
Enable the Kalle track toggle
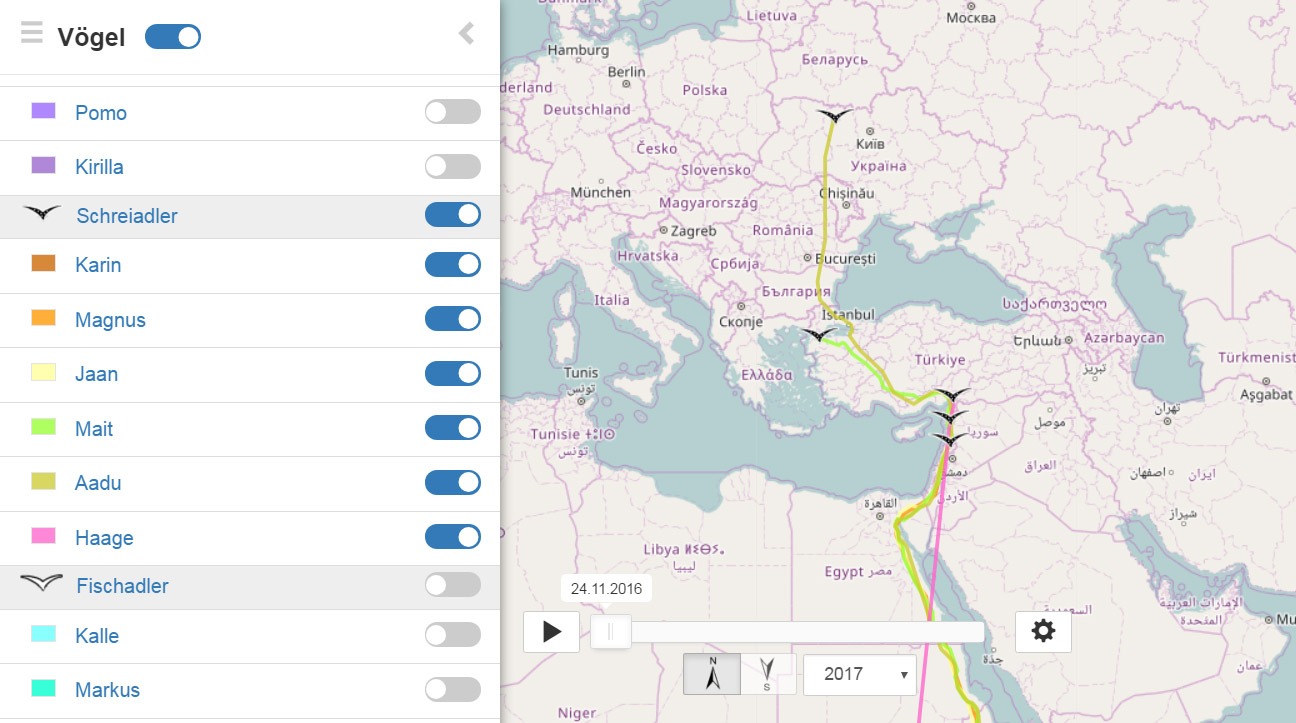[452, 634]
